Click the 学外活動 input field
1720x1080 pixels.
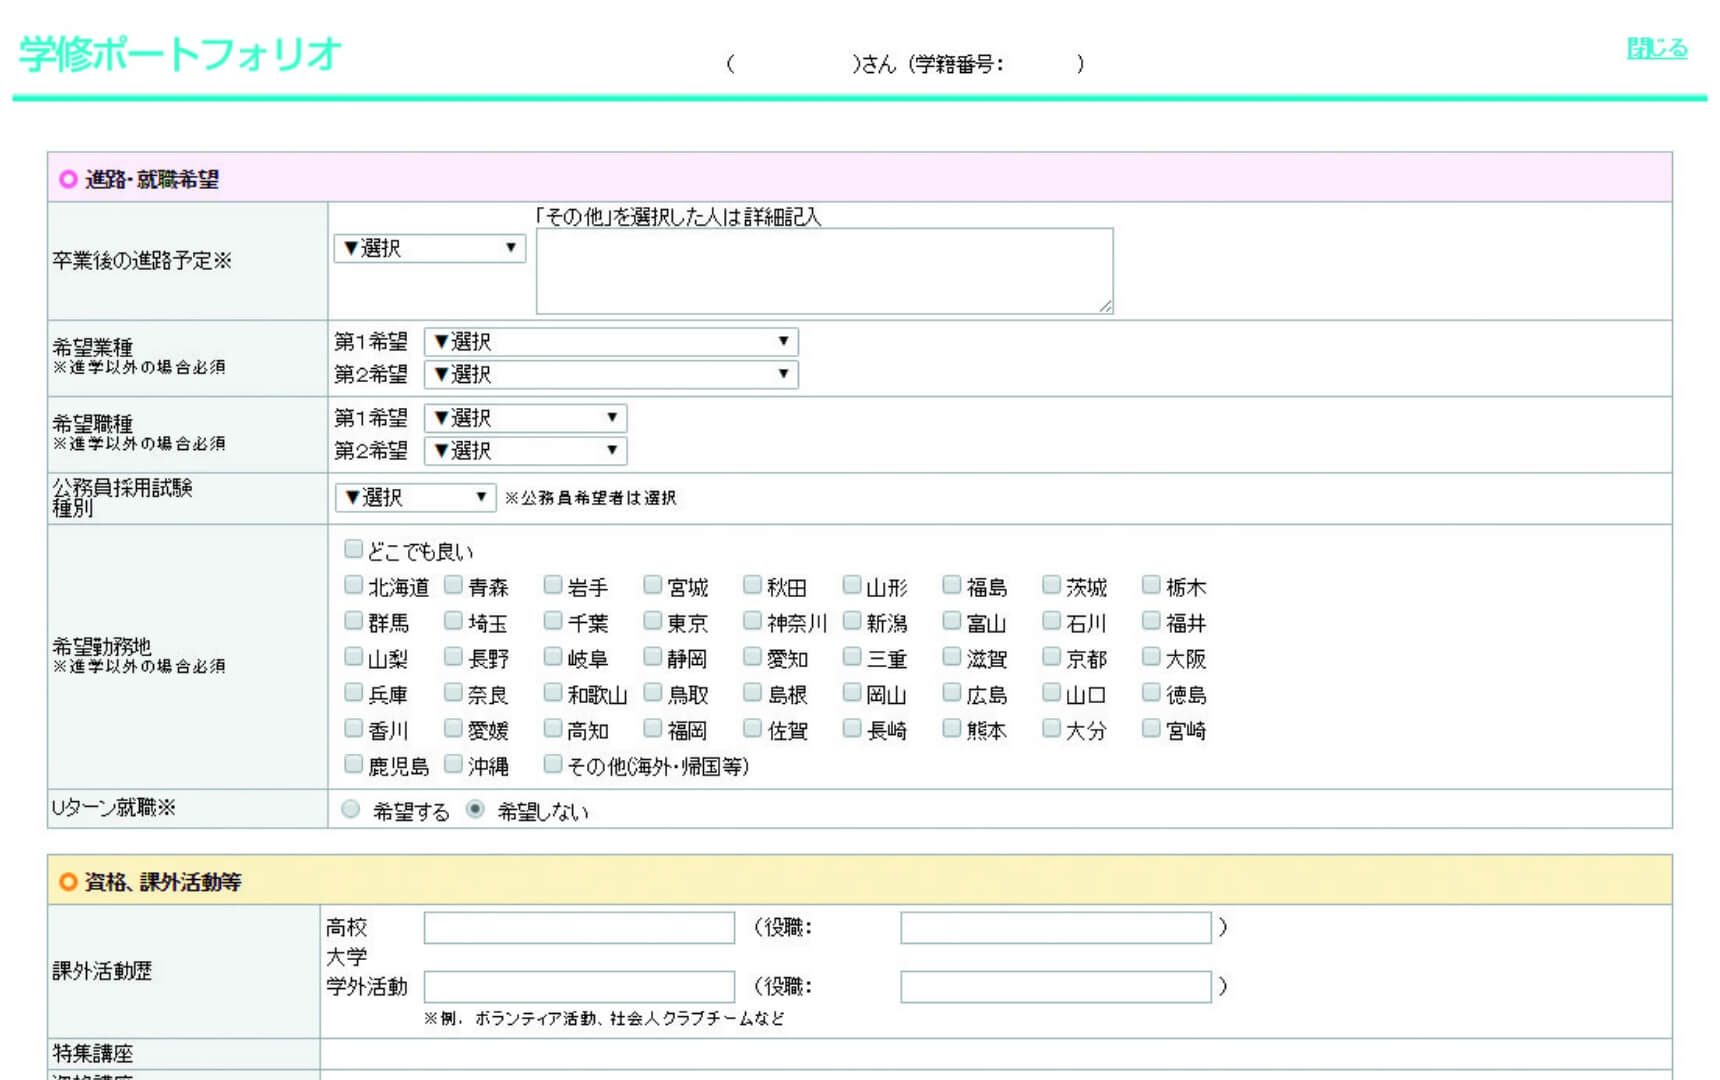(579, 987)
